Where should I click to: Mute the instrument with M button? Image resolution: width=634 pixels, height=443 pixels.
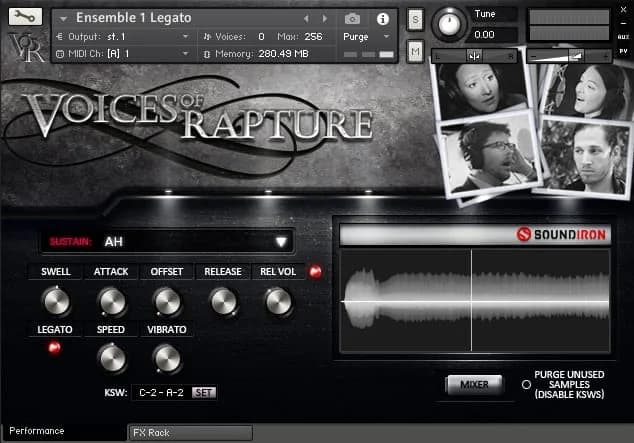click(415, 51)
